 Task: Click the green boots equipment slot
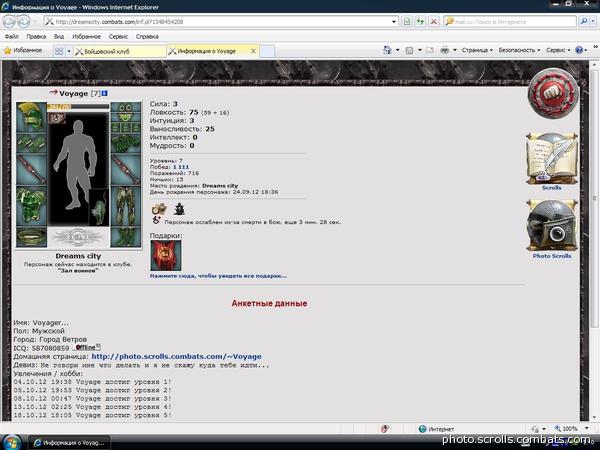coord(126,237)
